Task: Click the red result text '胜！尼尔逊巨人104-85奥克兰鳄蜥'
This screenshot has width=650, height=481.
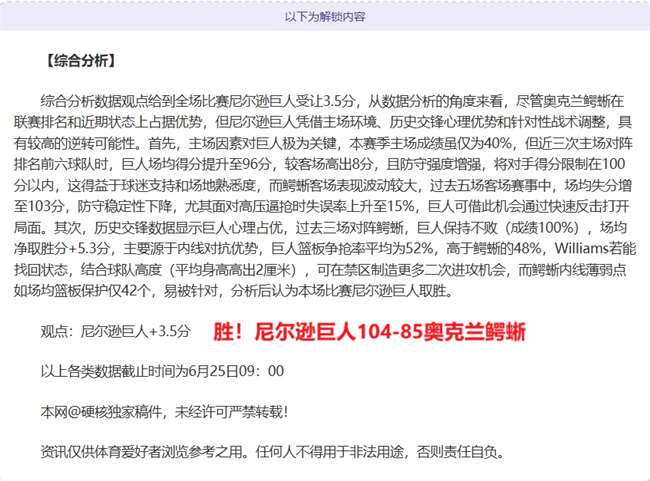Action: coord(369,331)
